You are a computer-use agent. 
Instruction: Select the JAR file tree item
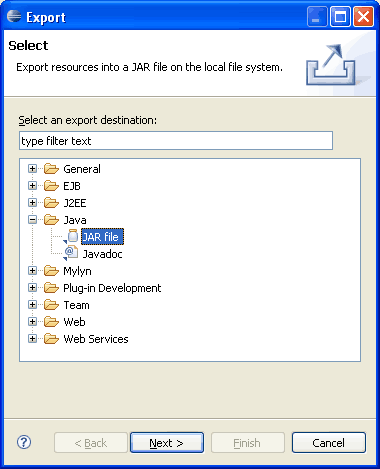102,237
